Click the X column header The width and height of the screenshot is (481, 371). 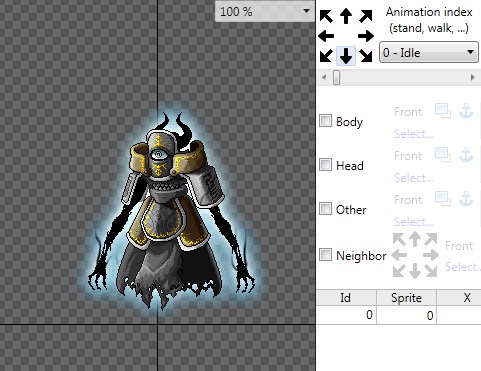point(459,297)
